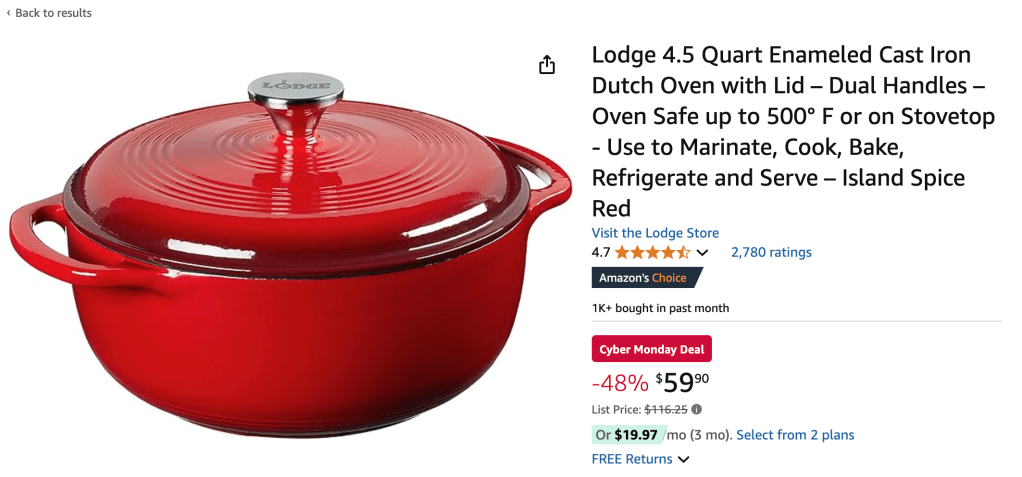Click the -48% discount label

tap(620, 384)
